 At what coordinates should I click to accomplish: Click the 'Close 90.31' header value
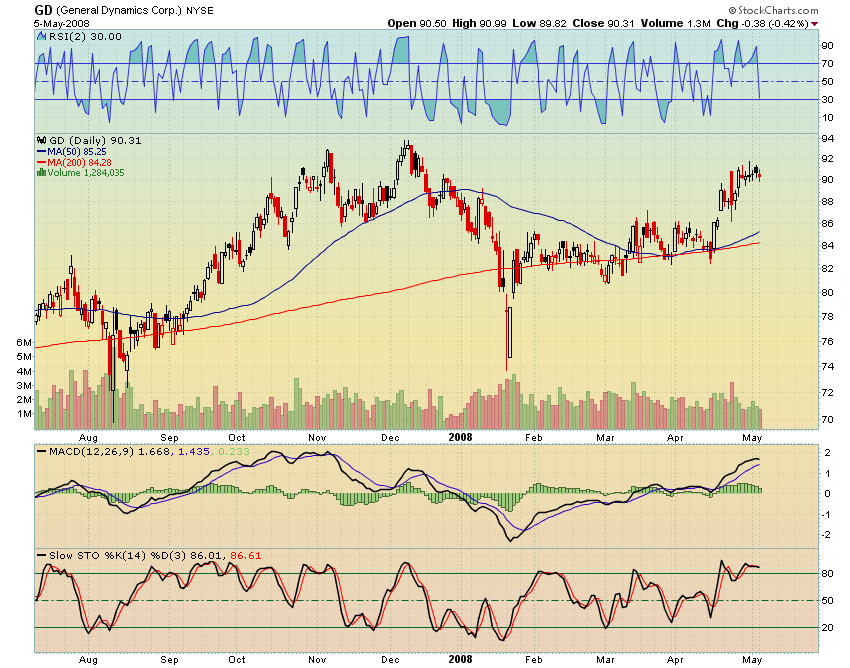click(x=603, y=23)
